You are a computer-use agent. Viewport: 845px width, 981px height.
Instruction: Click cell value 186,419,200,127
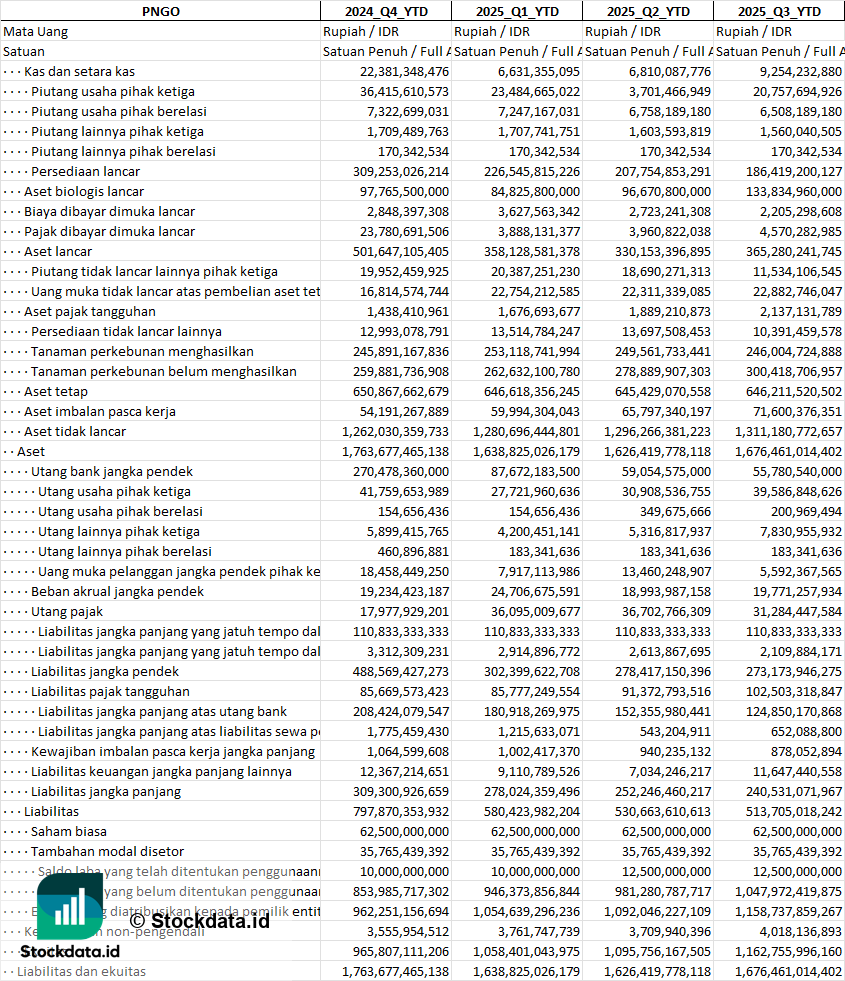pos(794,171)
